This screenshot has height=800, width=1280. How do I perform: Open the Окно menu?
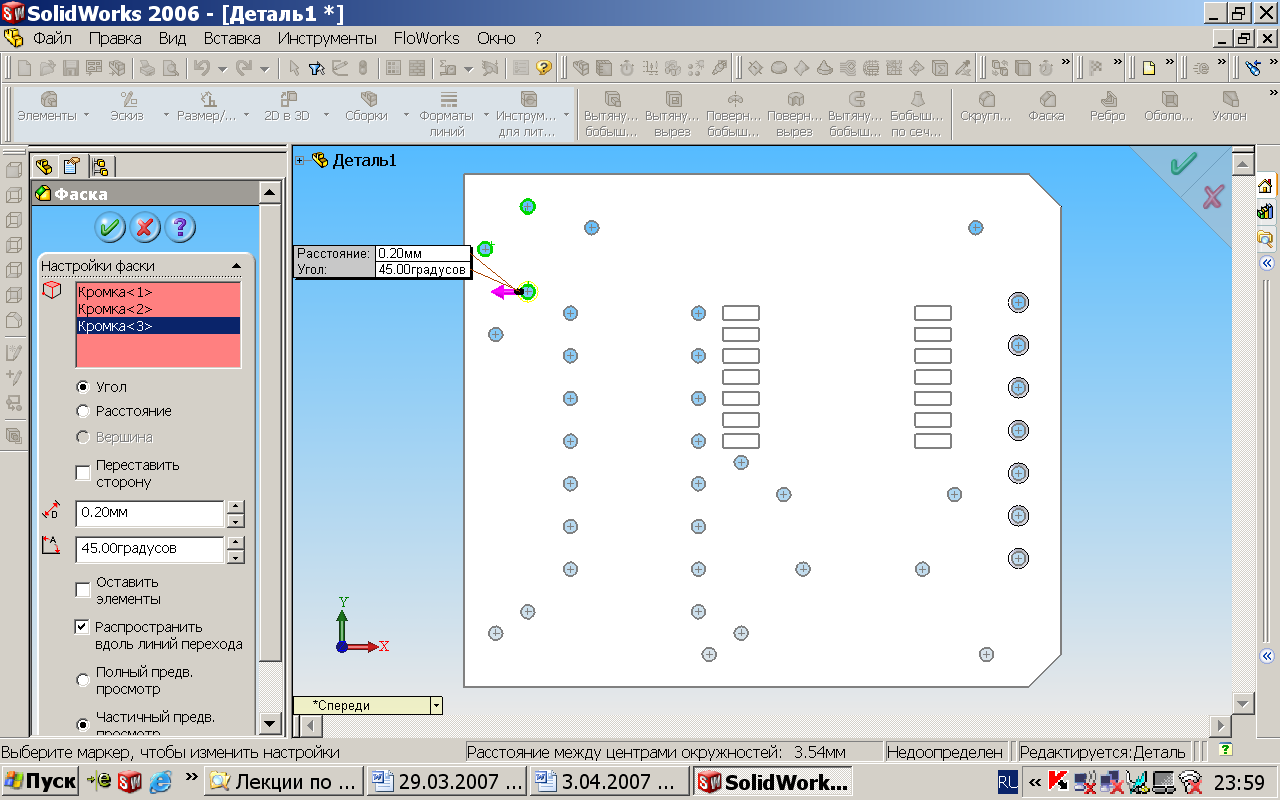click(496, 38)
